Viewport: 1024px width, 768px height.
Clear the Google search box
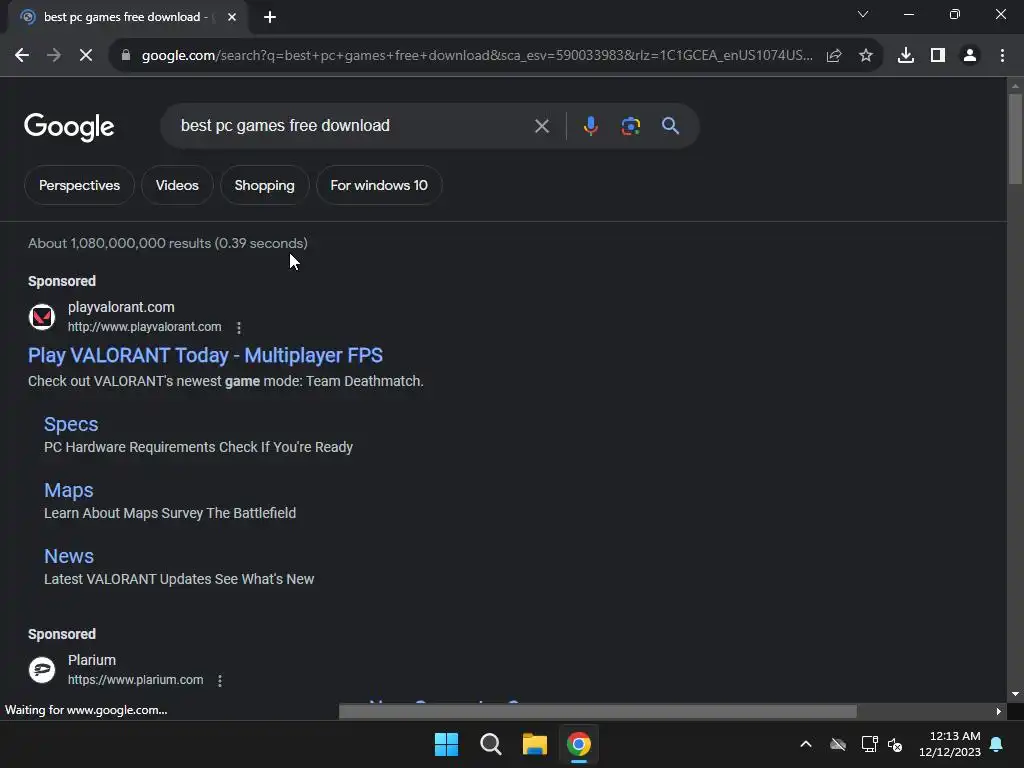pos(541,126)
